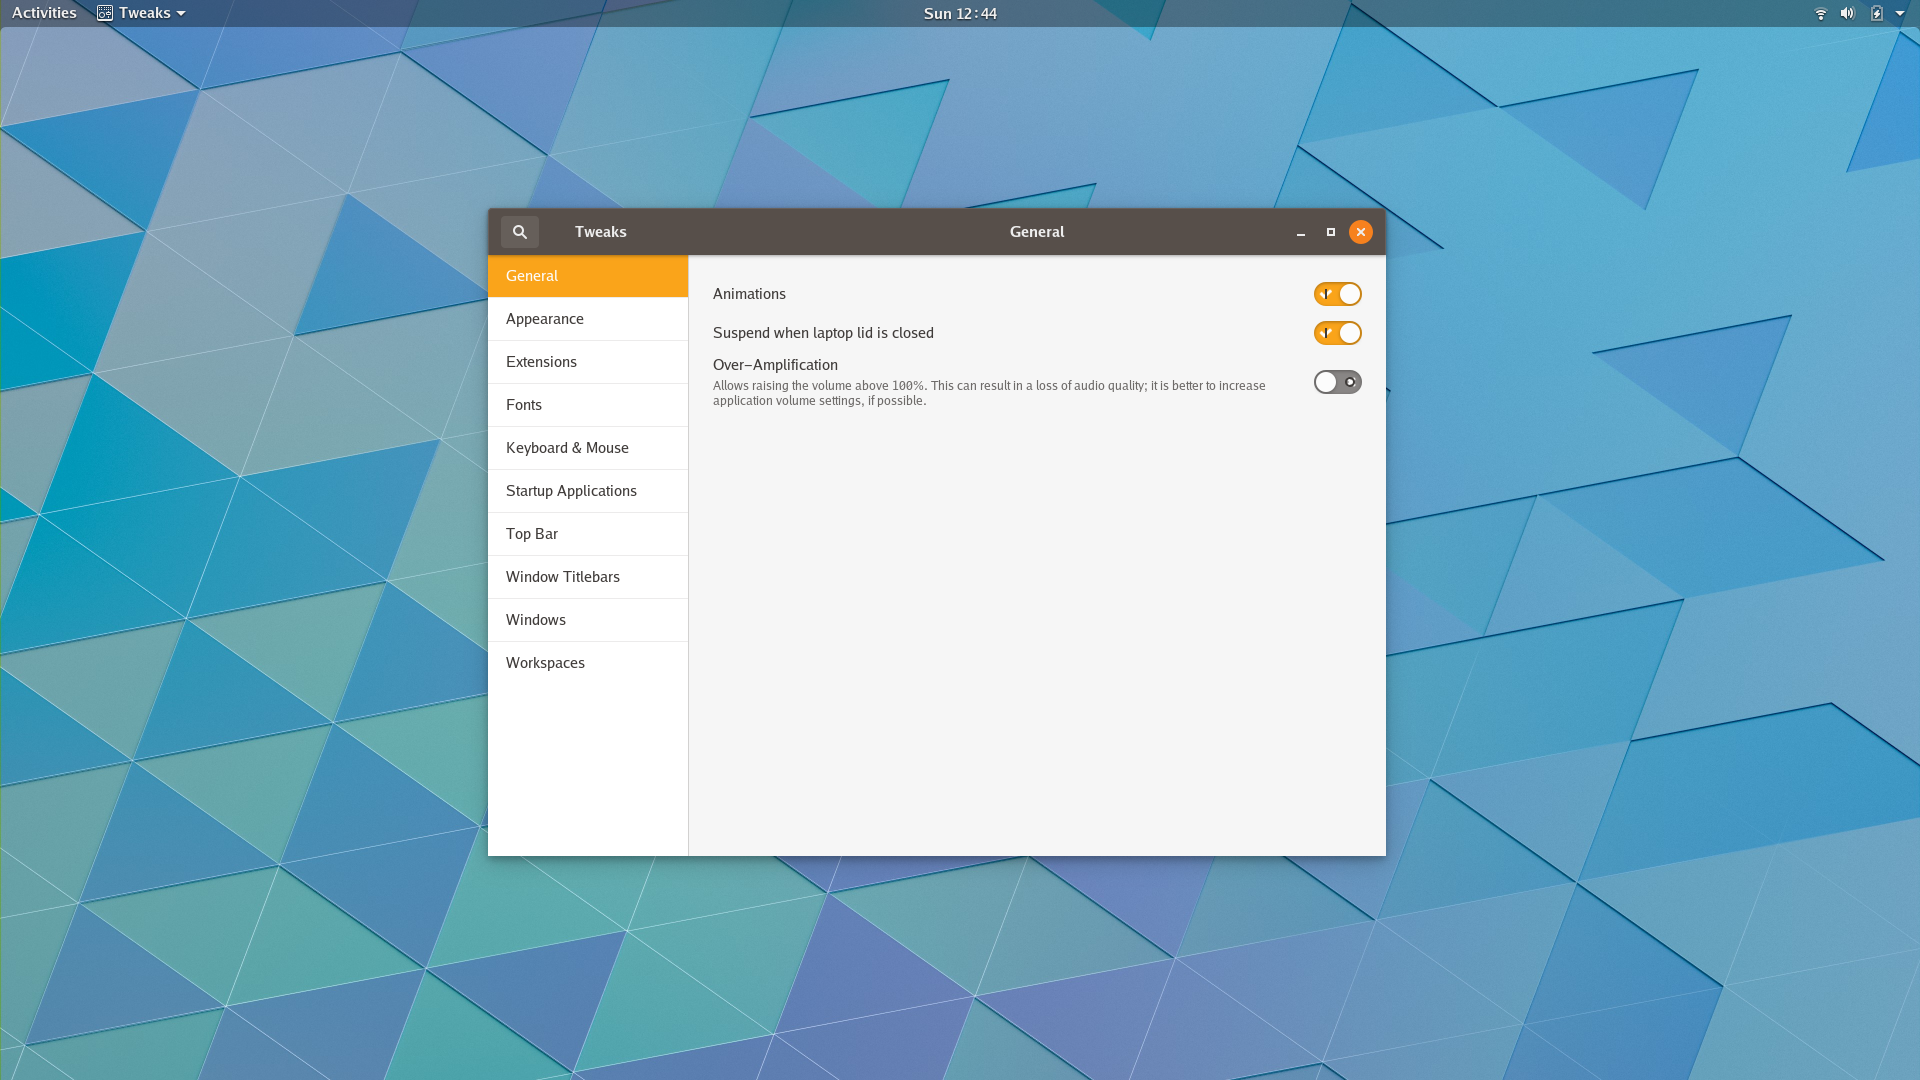Image resolution: width=1920 pixels, height=1080 pixels.
Task: Select the Workspaces settings page
Action: click(x=545, y=662)
